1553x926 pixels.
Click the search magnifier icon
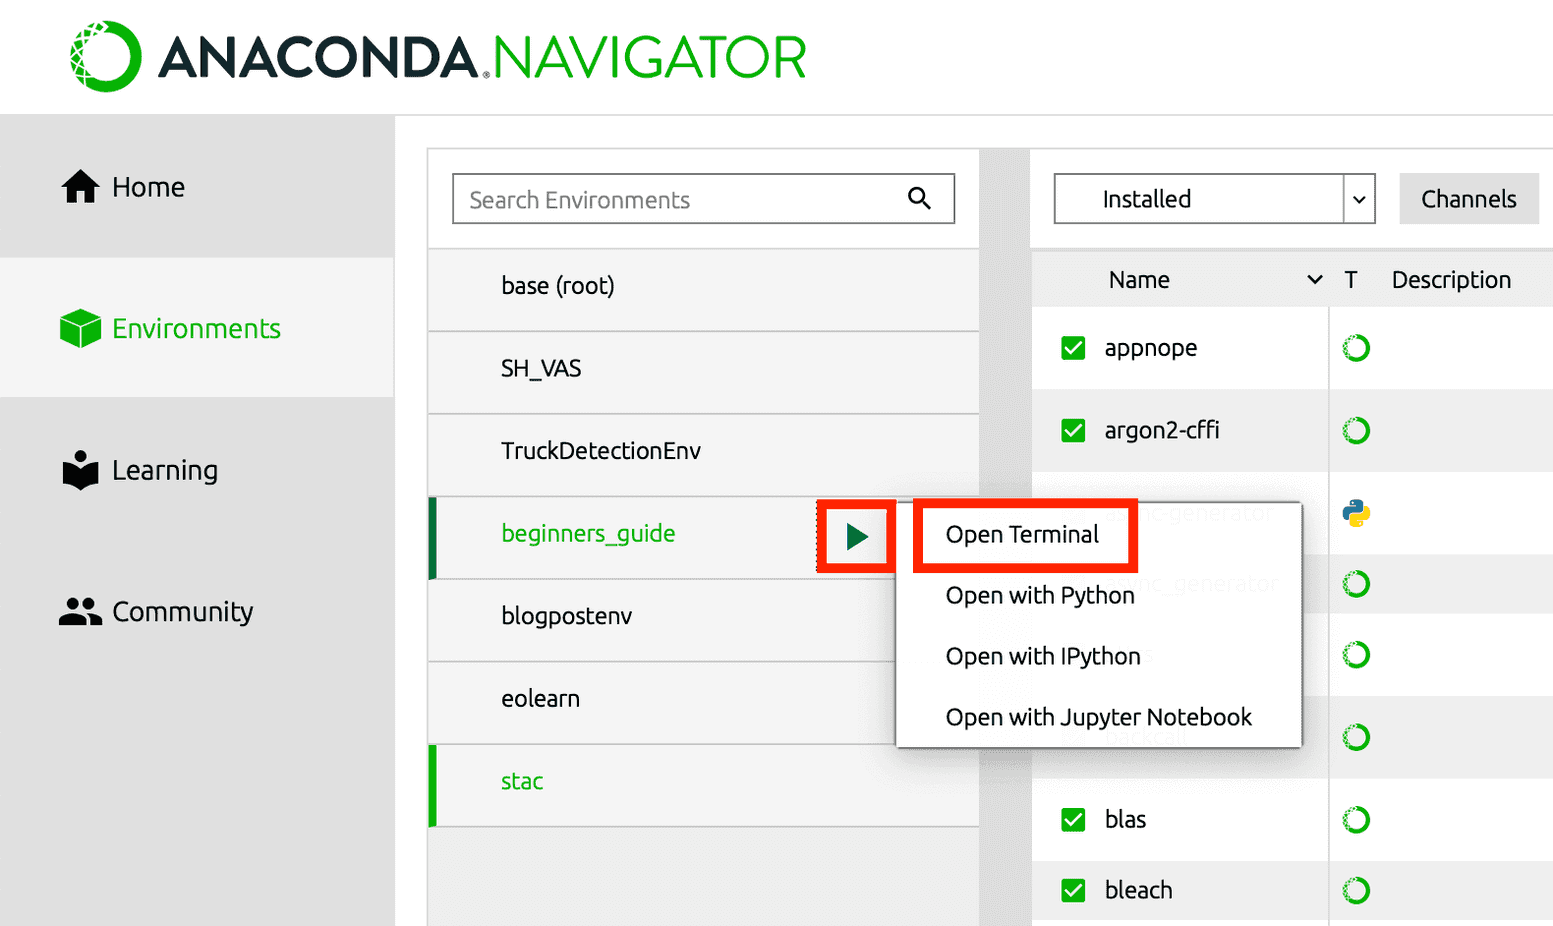coord(919,199)
